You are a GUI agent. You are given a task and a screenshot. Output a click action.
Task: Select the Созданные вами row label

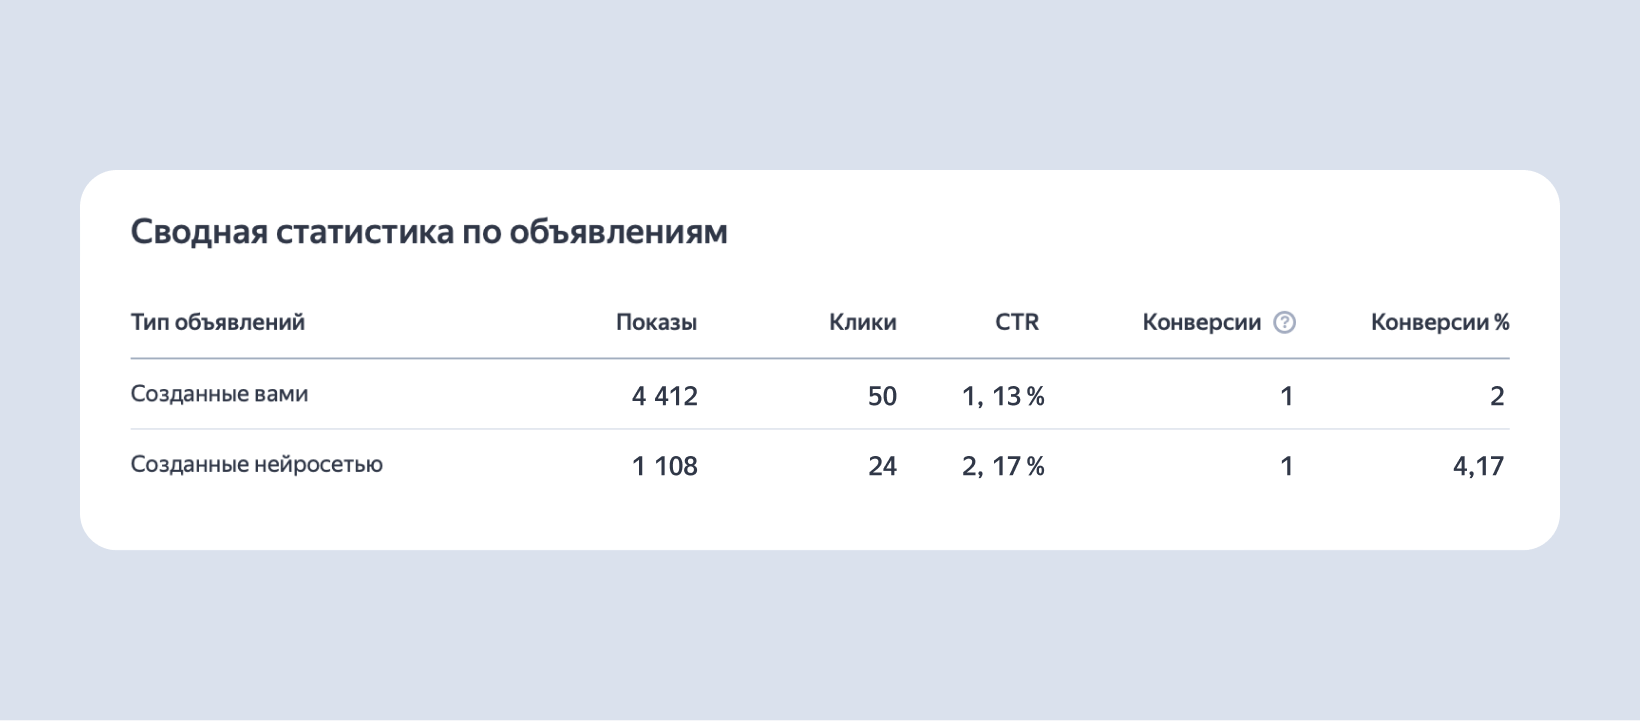pyautogui.click(x=219, y=394)
